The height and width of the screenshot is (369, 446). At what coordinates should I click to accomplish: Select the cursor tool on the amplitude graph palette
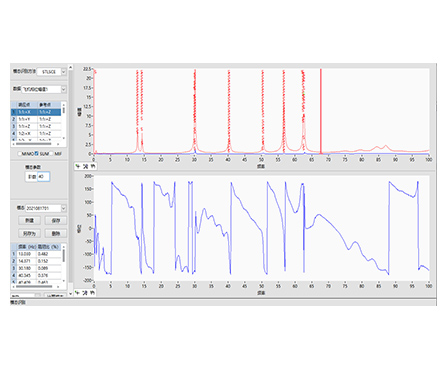coord(78,166)
